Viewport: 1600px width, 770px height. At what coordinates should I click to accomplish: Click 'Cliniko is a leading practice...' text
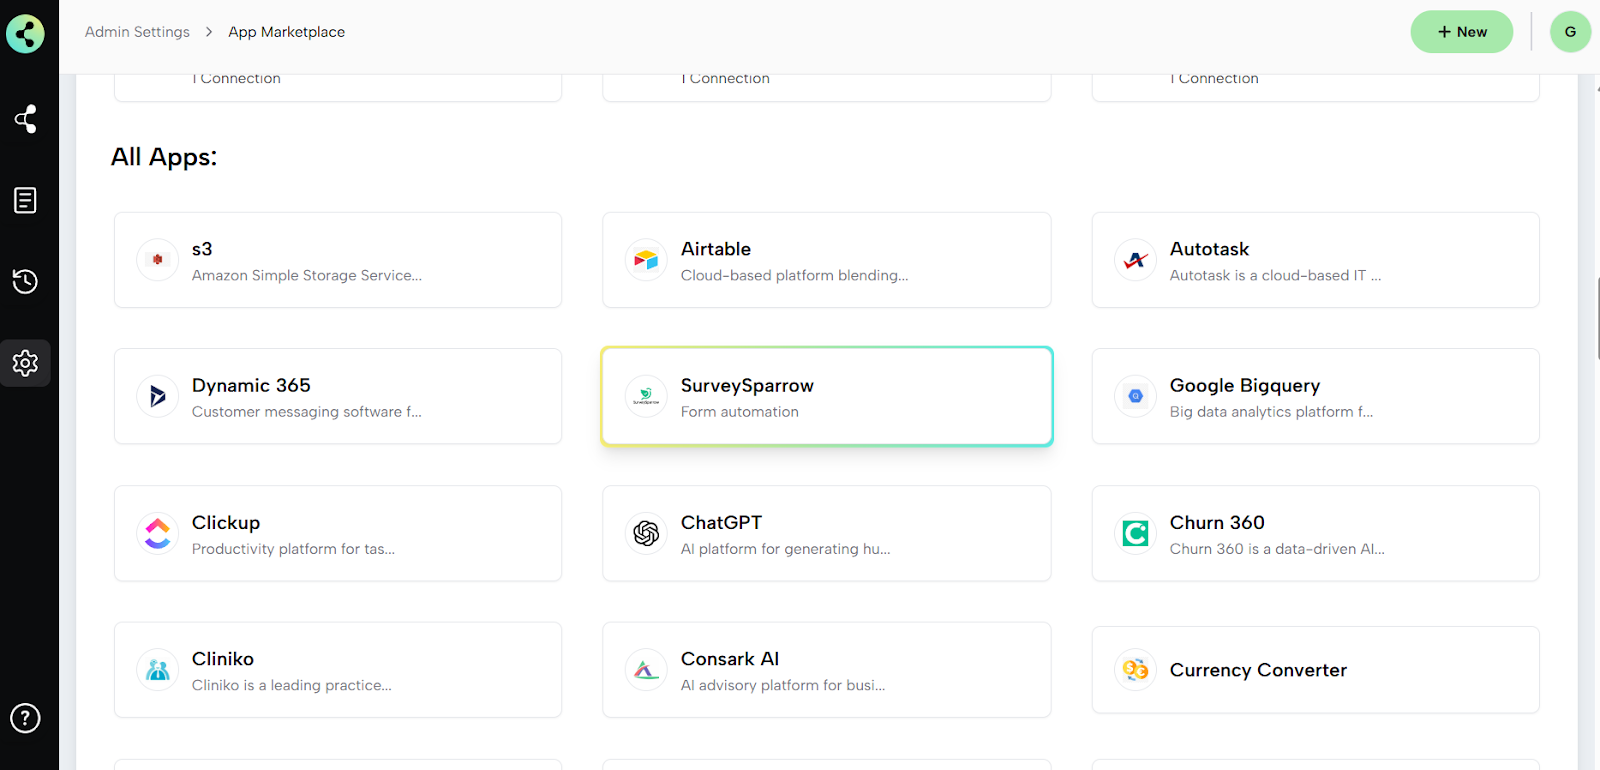(x=292, y=685)
